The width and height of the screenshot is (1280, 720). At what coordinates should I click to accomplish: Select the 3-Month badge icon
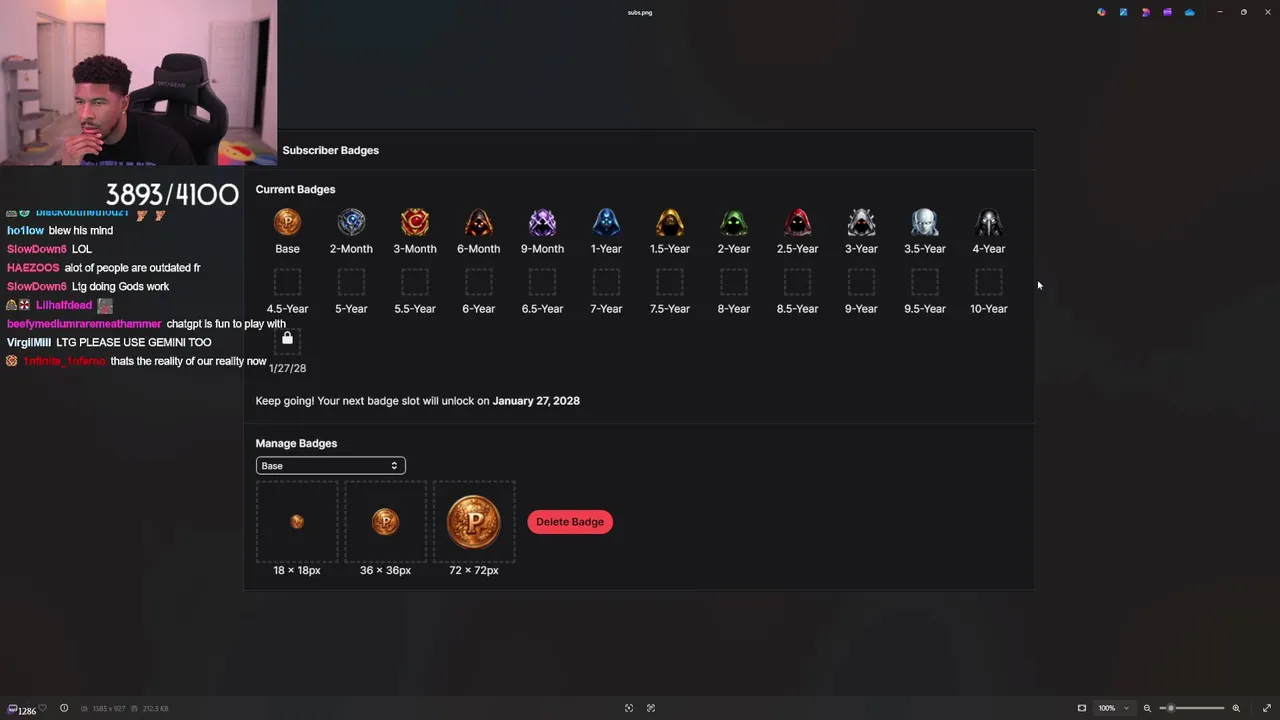click(415, 222)
